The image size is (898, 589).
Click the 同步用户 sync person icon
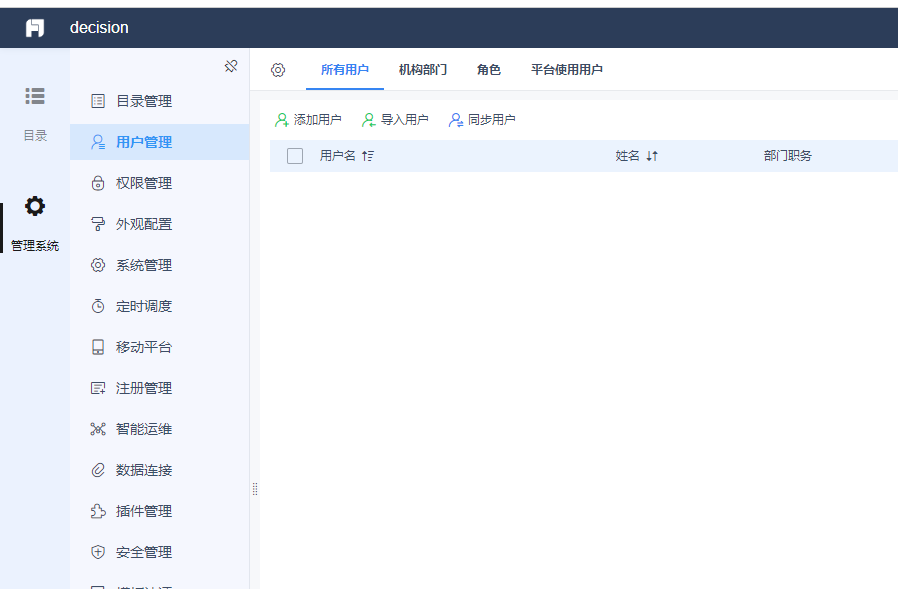point(455,120)
